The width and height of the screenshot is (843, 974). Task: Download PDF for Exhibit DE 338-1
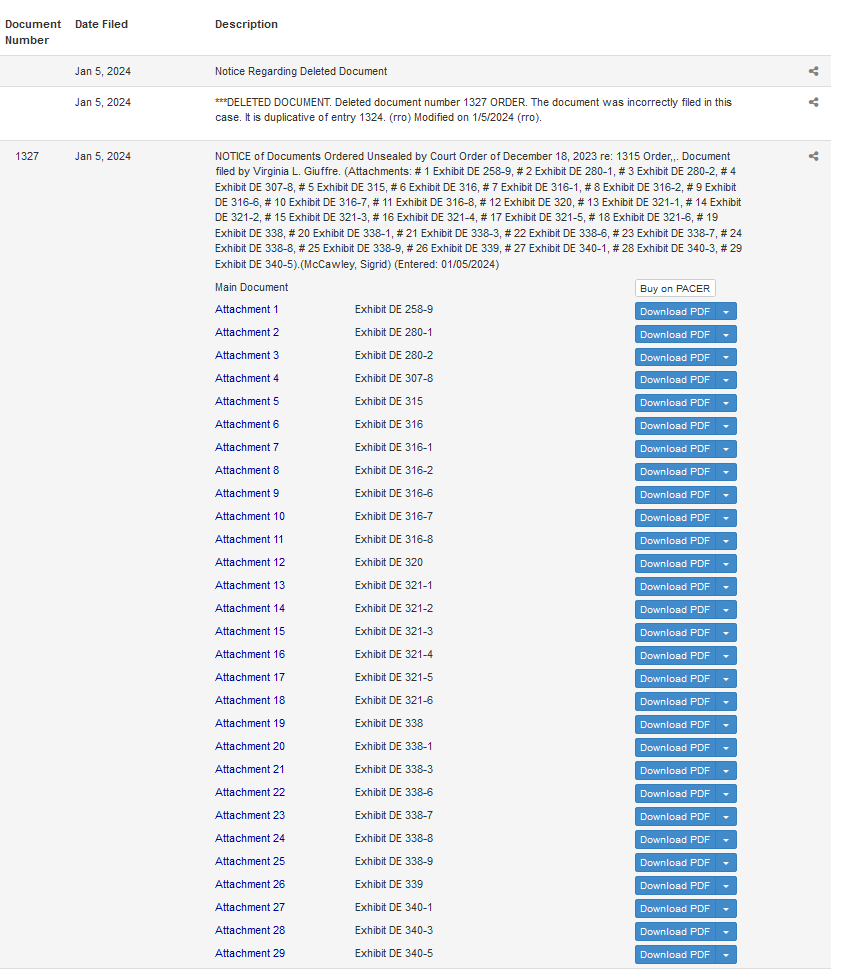(675, 748)
